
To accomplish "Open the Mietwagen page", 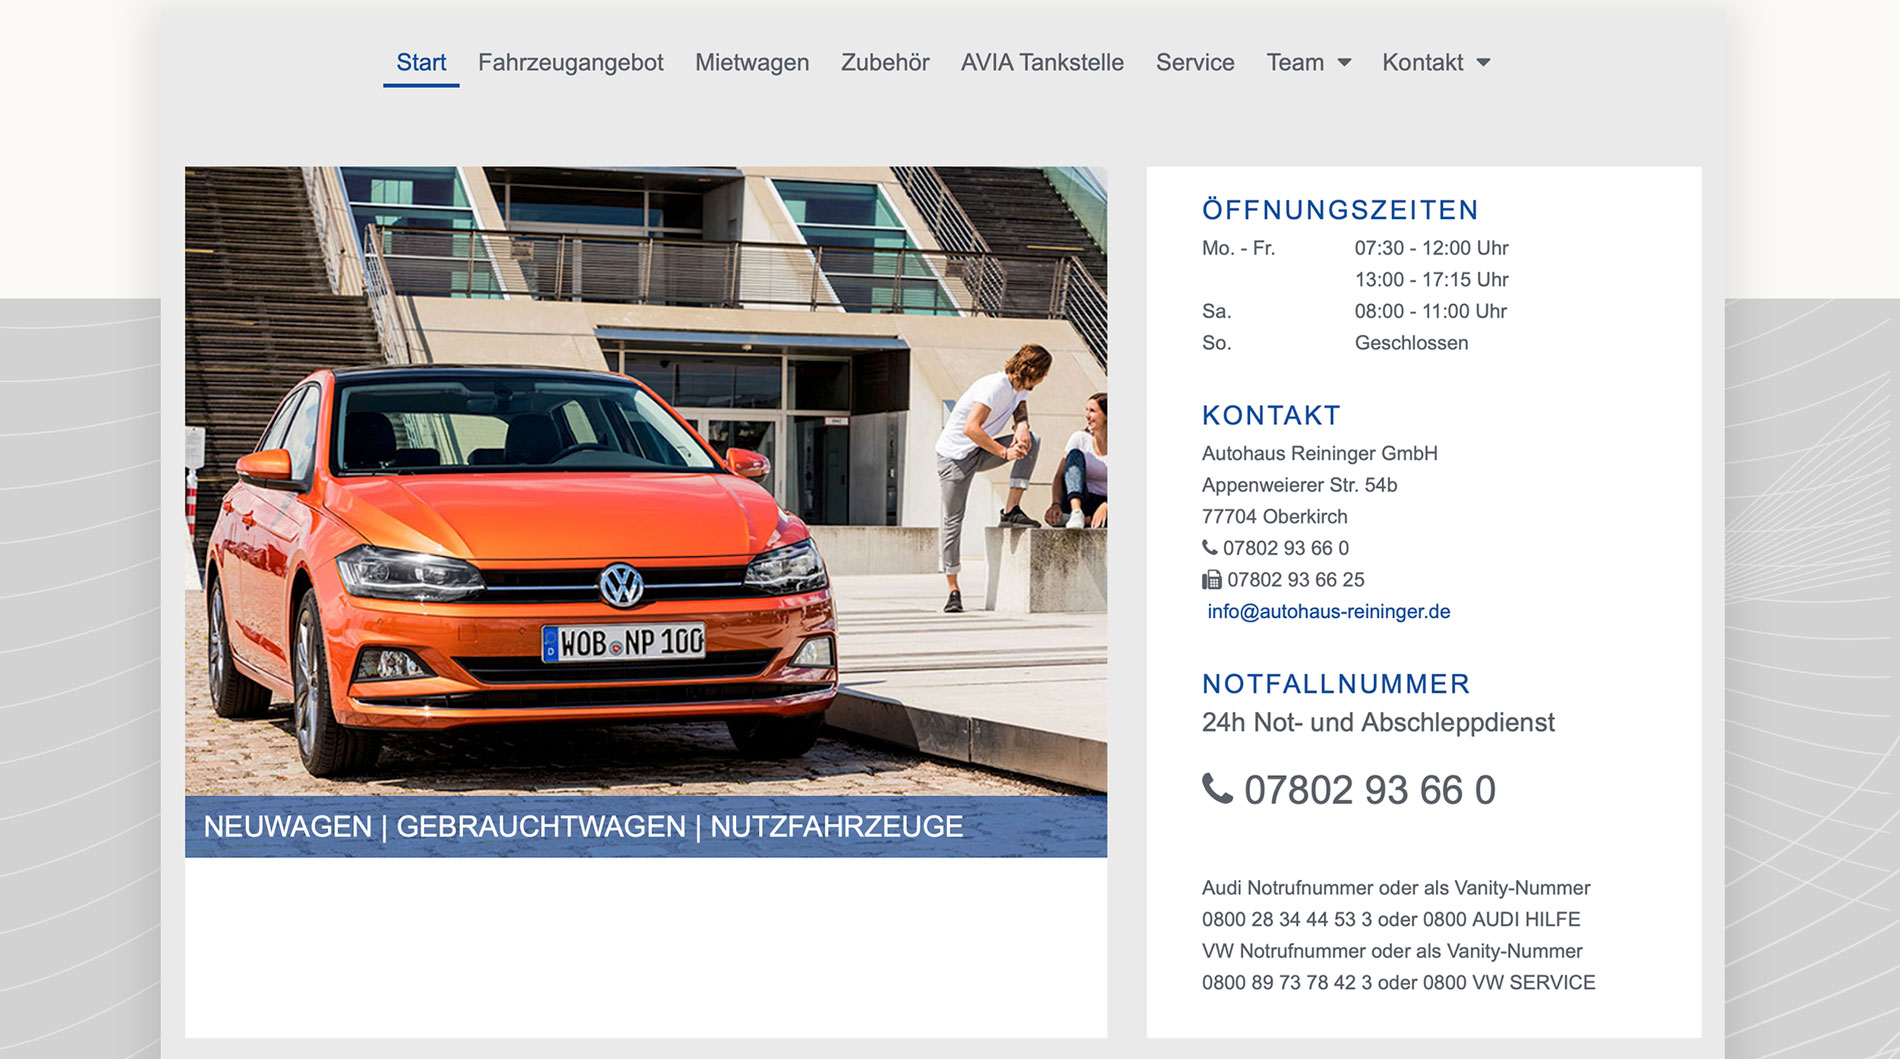I will (752, 62).
